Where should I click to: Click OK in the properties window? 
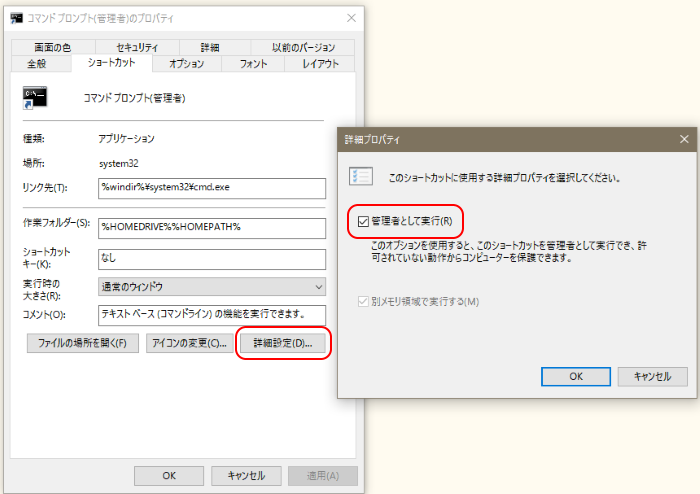coord(169,476)
